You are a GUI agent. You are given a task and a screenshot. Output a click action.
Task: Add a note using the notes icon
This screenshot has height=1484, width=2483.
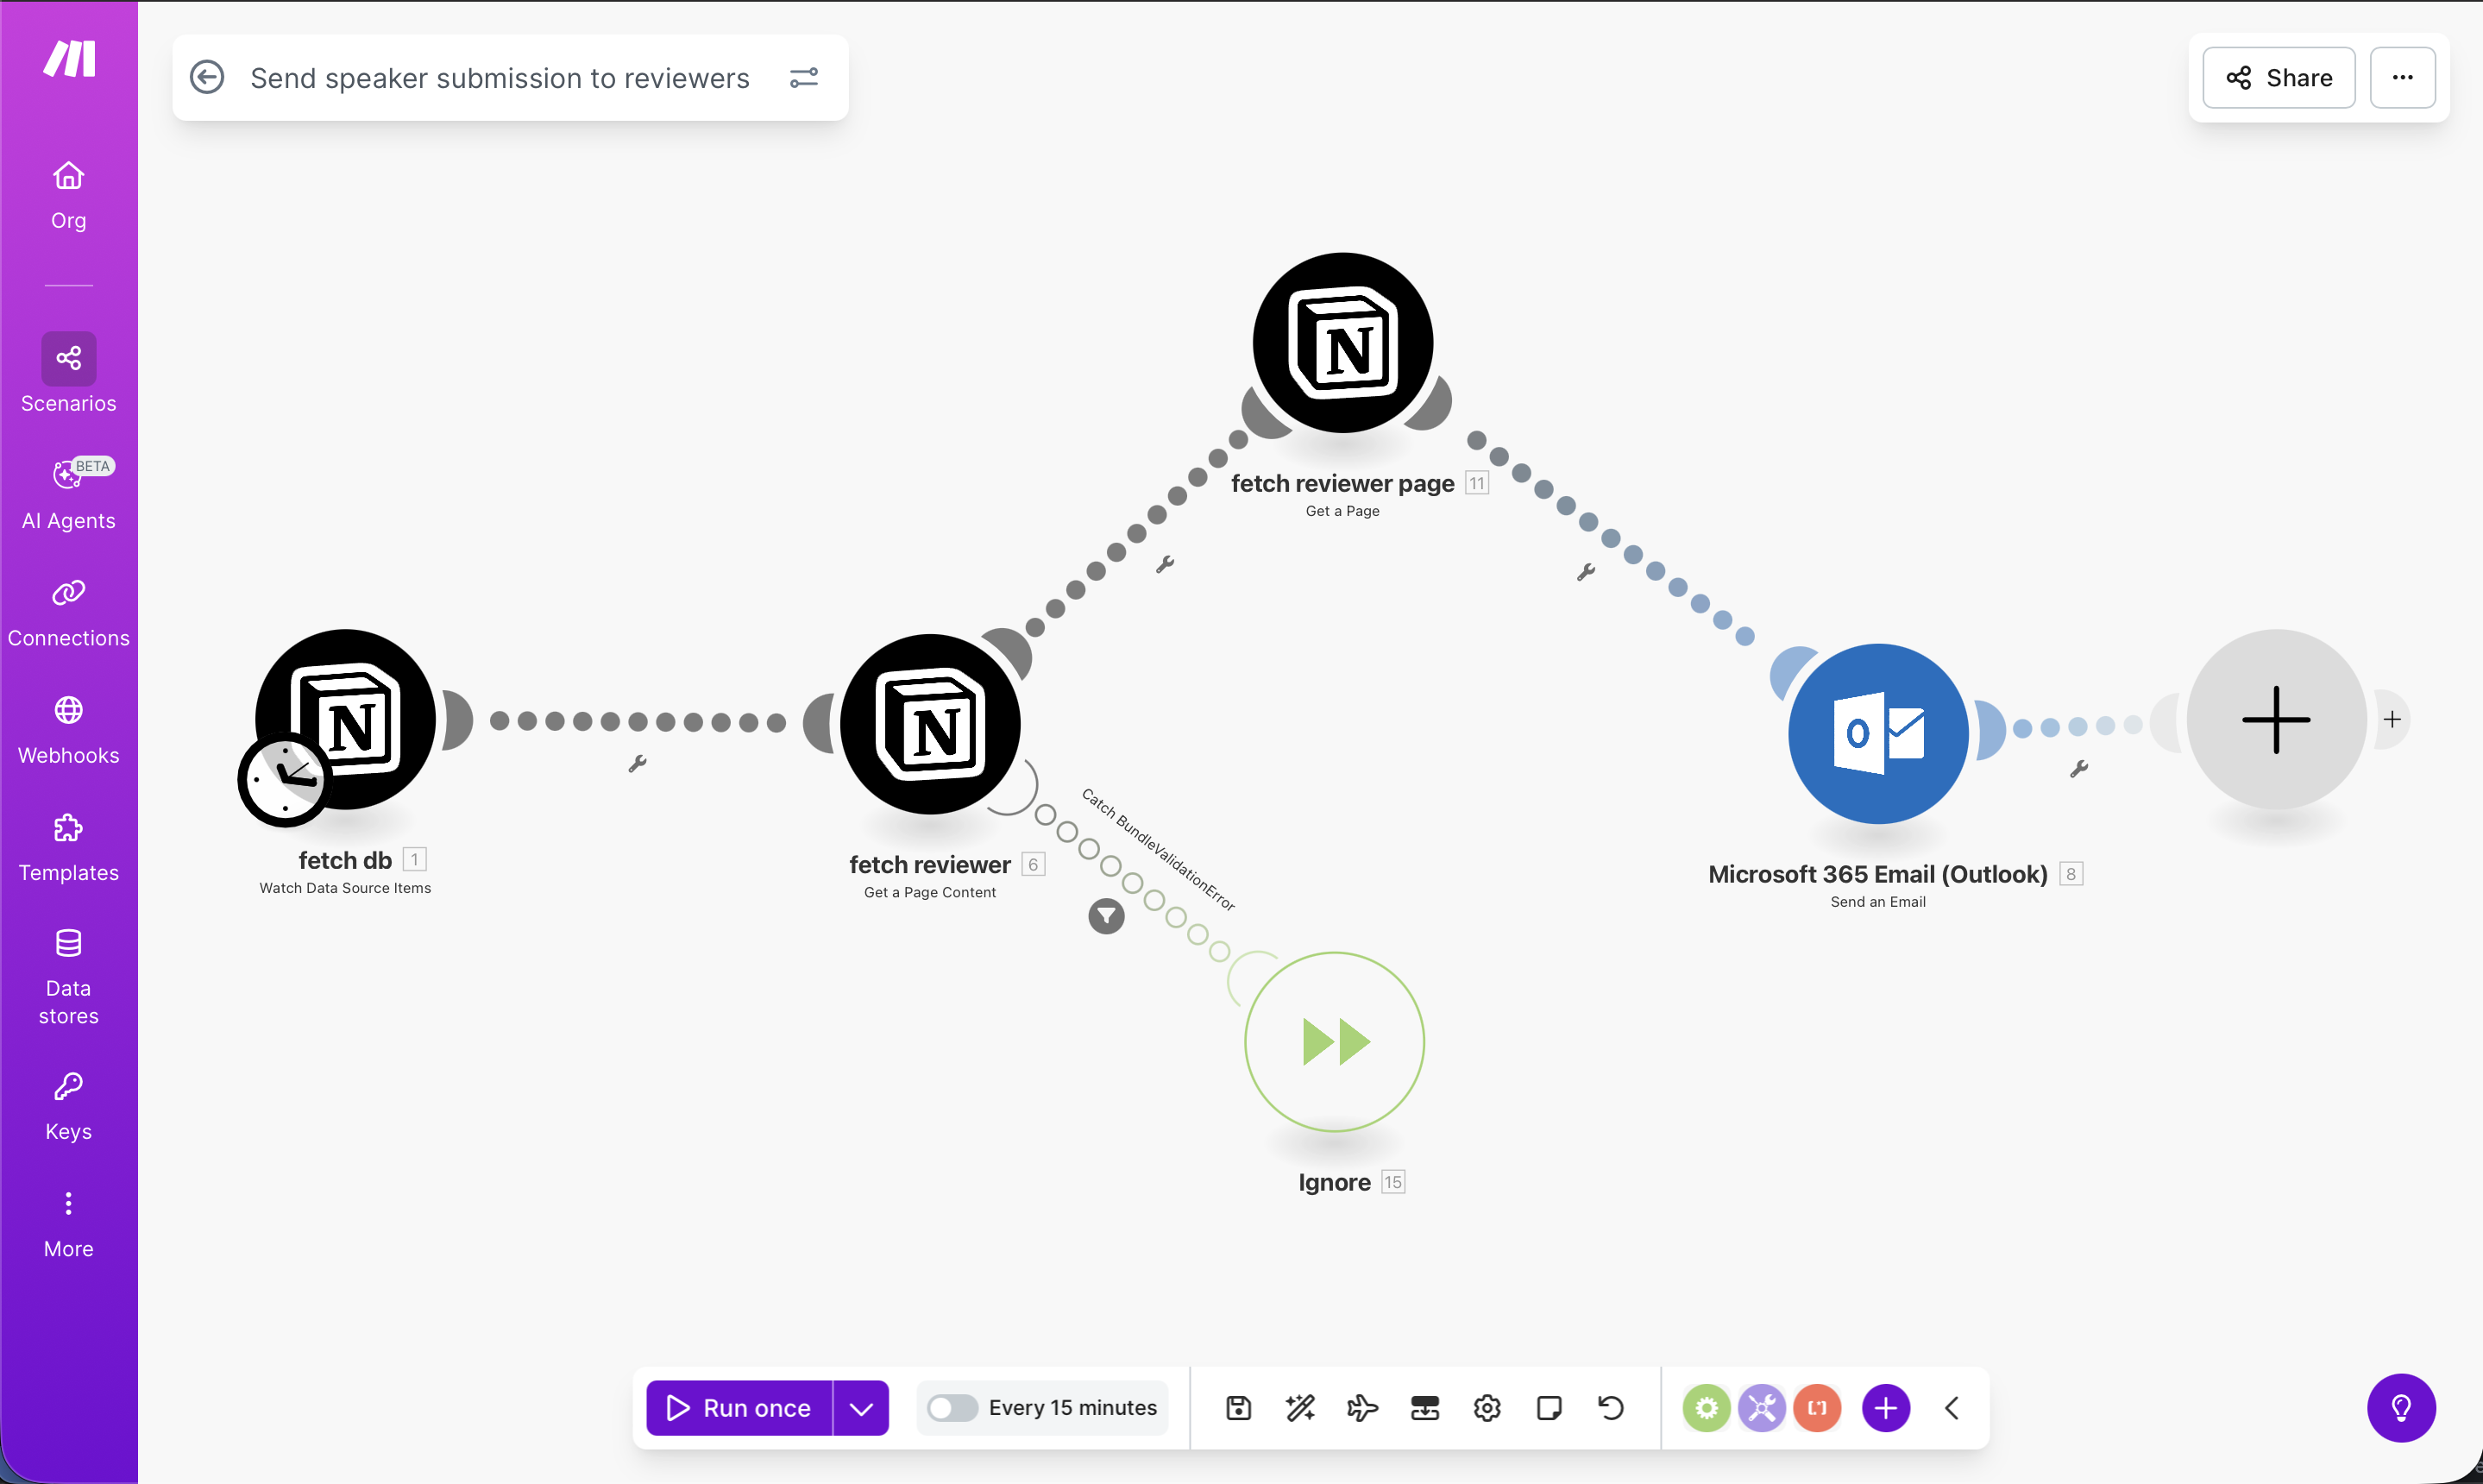tap(1548, 1407)
